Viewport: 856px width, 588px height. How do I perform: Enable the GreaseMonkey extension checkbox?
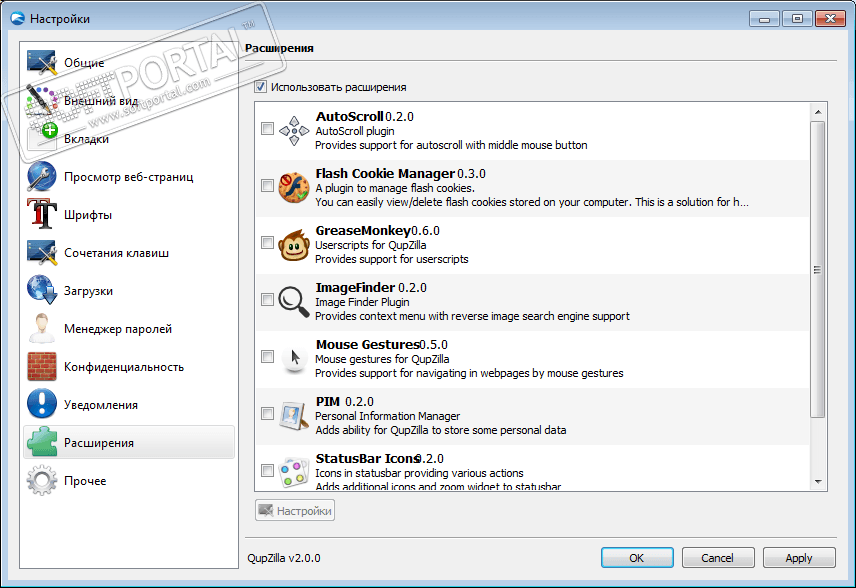click(267, 242)
